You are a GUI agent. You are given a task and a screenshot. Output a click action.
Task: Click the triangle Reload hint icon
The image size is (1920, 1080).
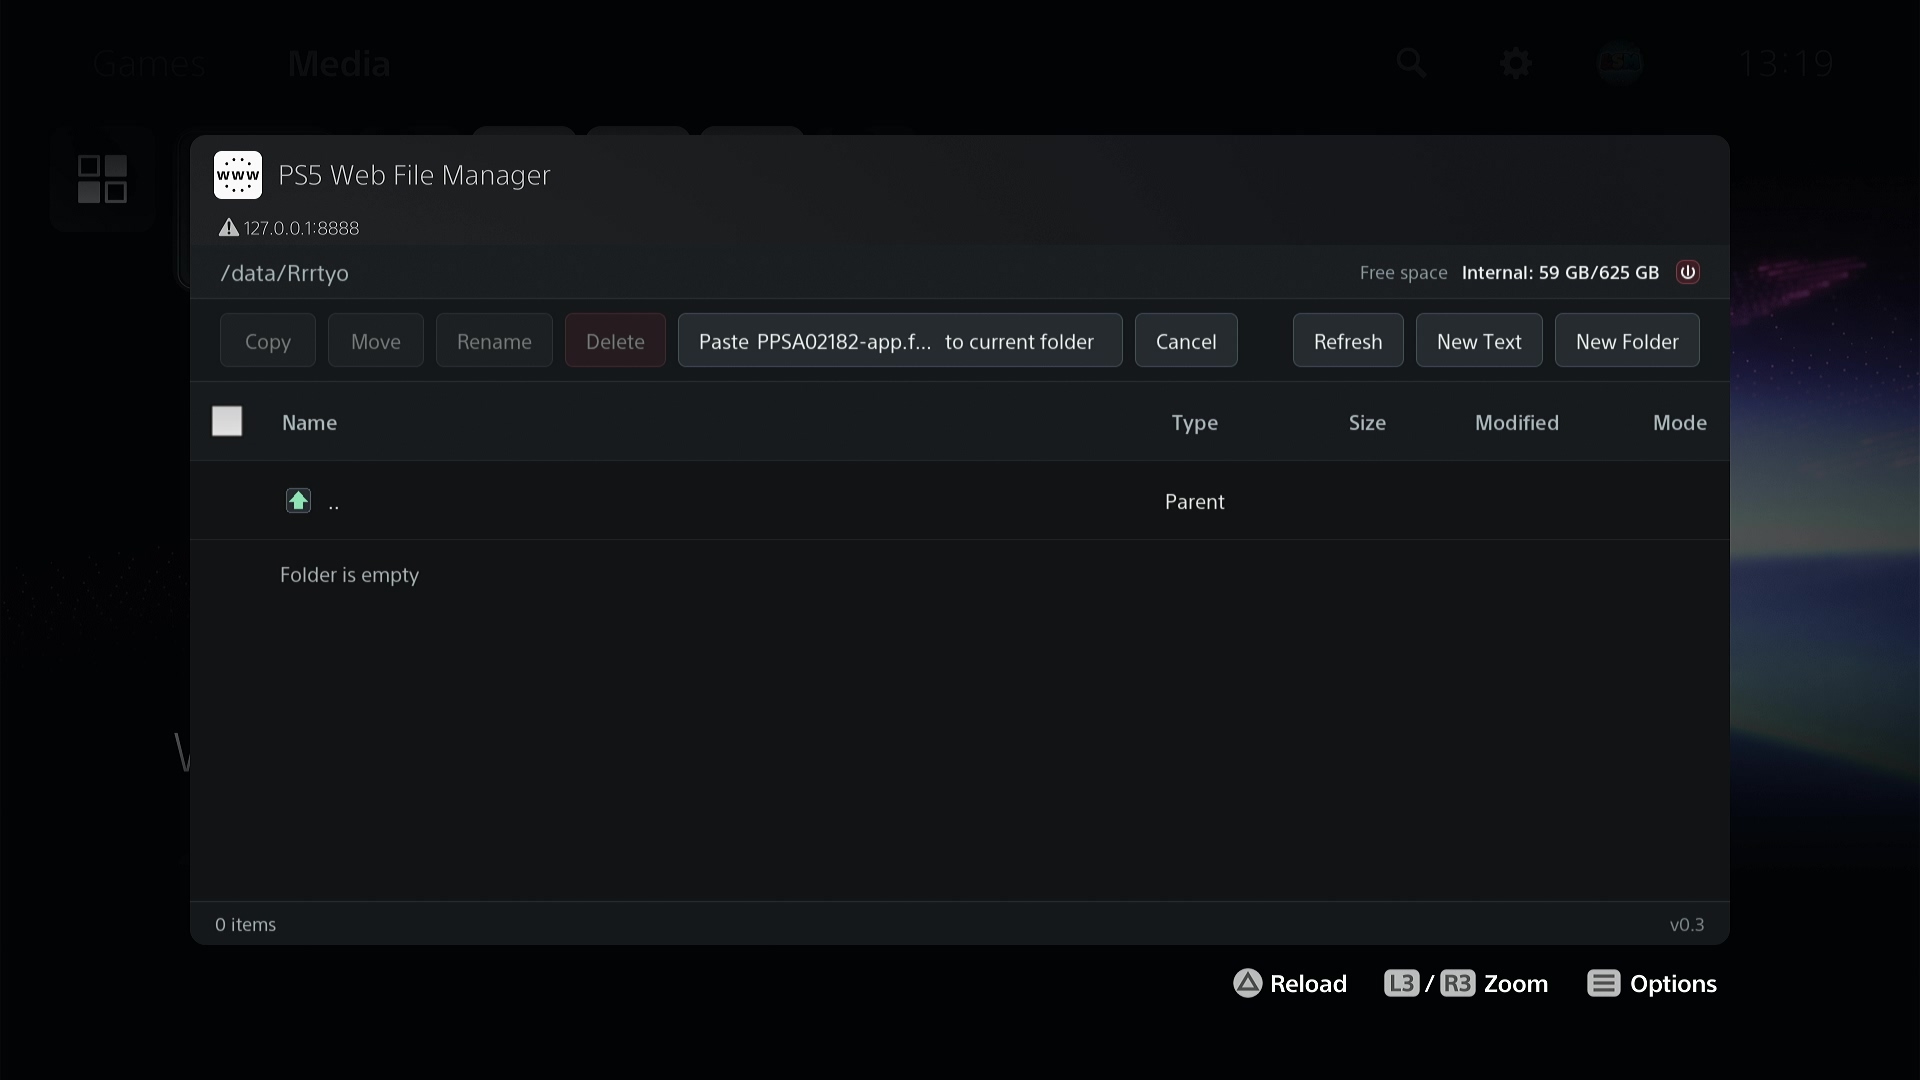point(1248,983)
